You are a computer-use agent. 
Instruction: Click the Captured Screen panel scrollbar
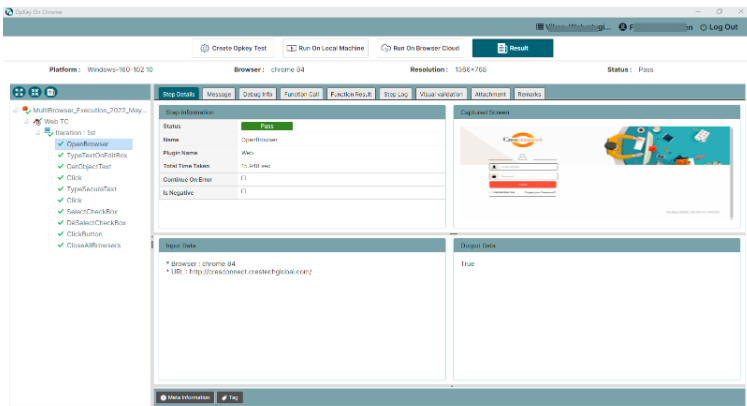(732, 172)
